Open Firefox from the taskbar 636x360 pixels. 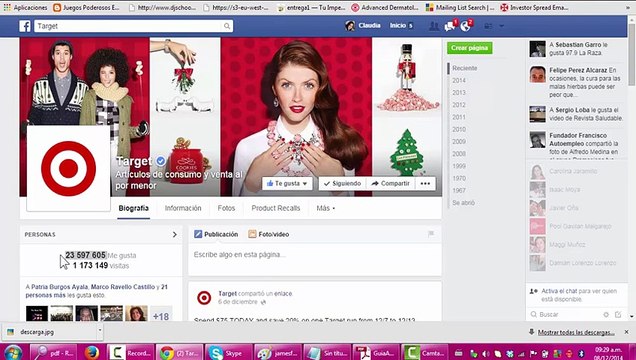coord(92,352)
